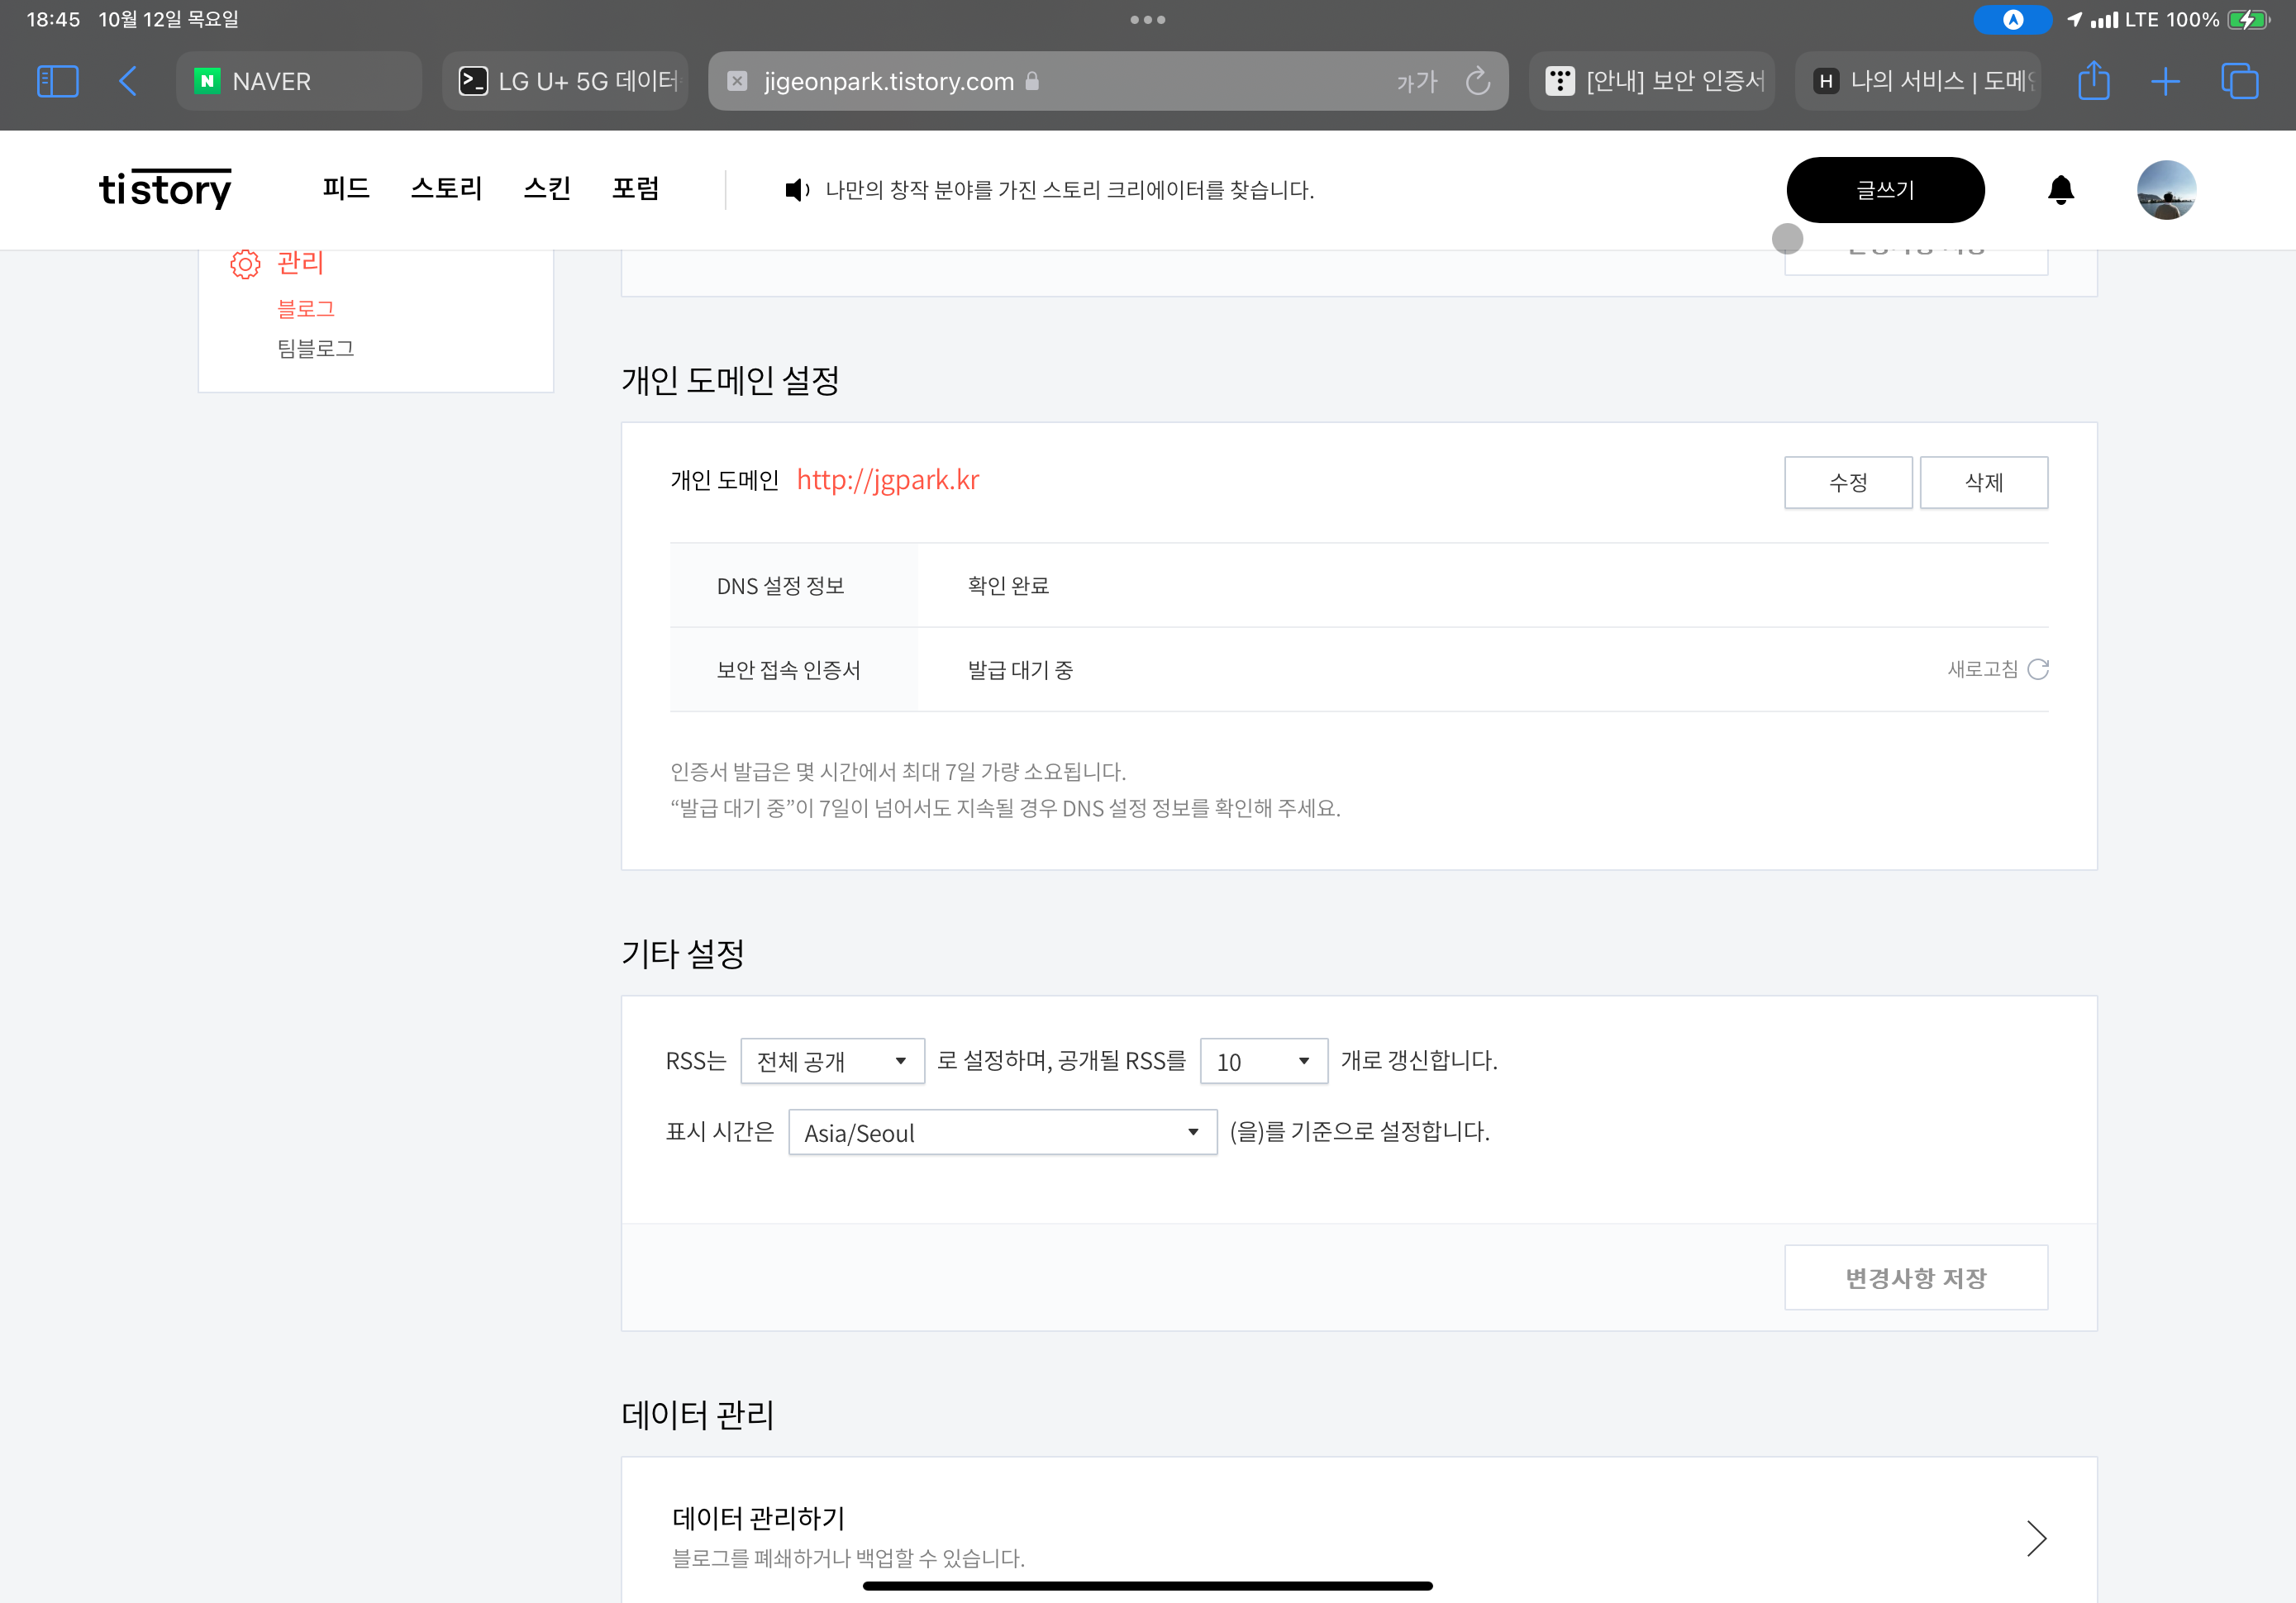Close the tistory tab with X
This screenshot has height=1603, width=2296.
(x=737, y=81)
